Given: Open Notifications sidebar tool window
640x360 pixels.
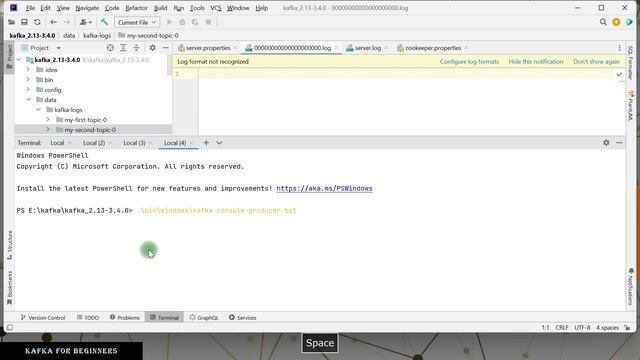Looking at the screenshot, I should (x=631, y=287).
